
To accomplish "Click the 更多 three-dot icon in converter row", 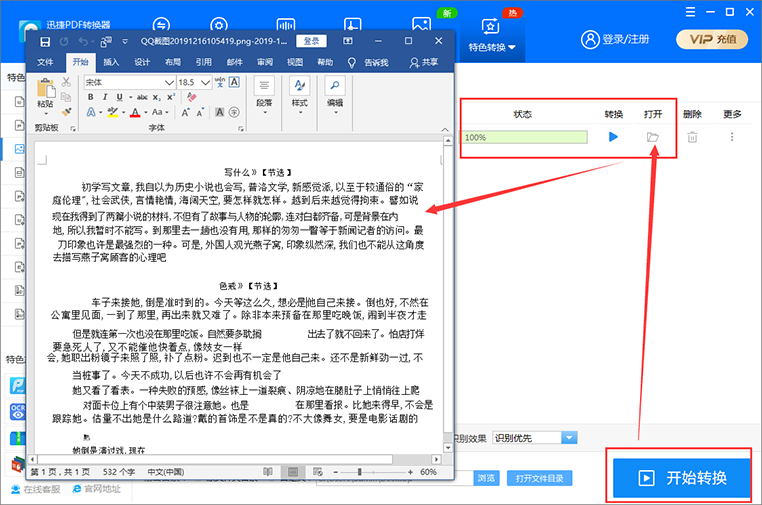I will click(732, 137).
